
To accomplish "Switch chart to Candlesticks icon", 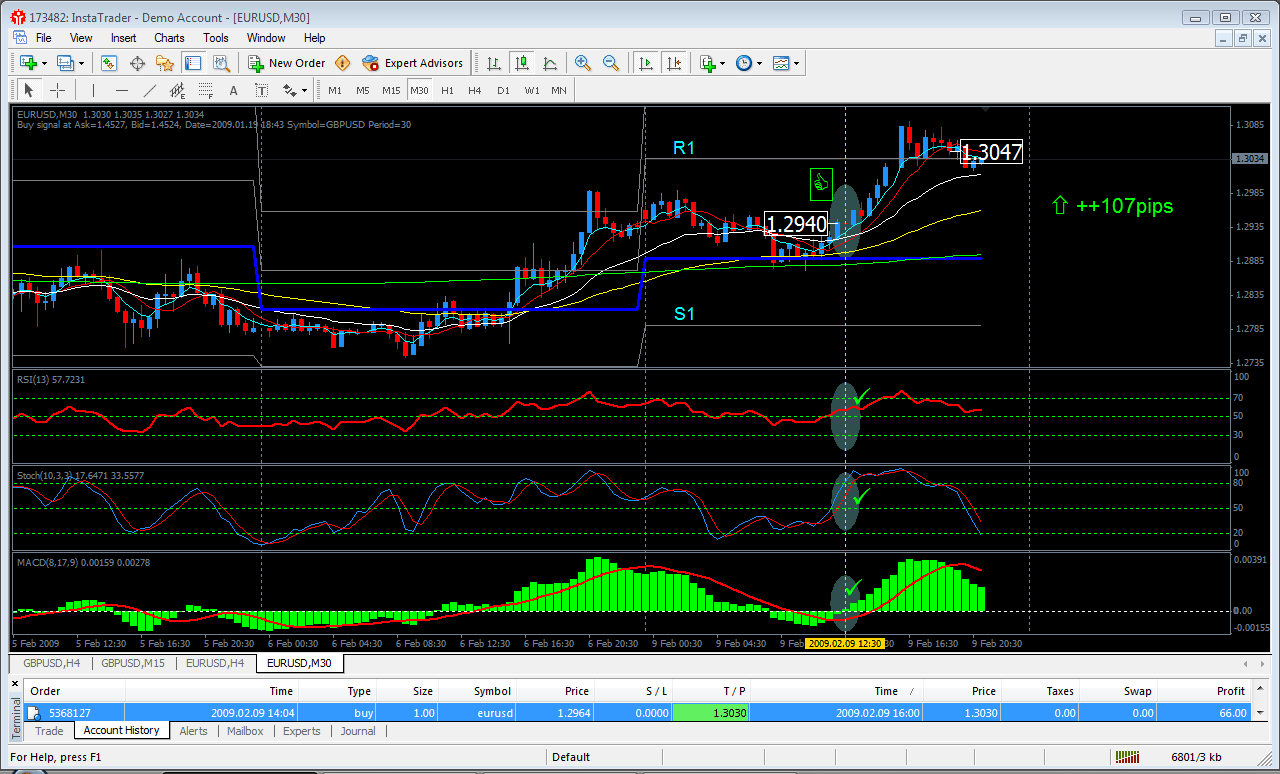I will click(522, 63).
